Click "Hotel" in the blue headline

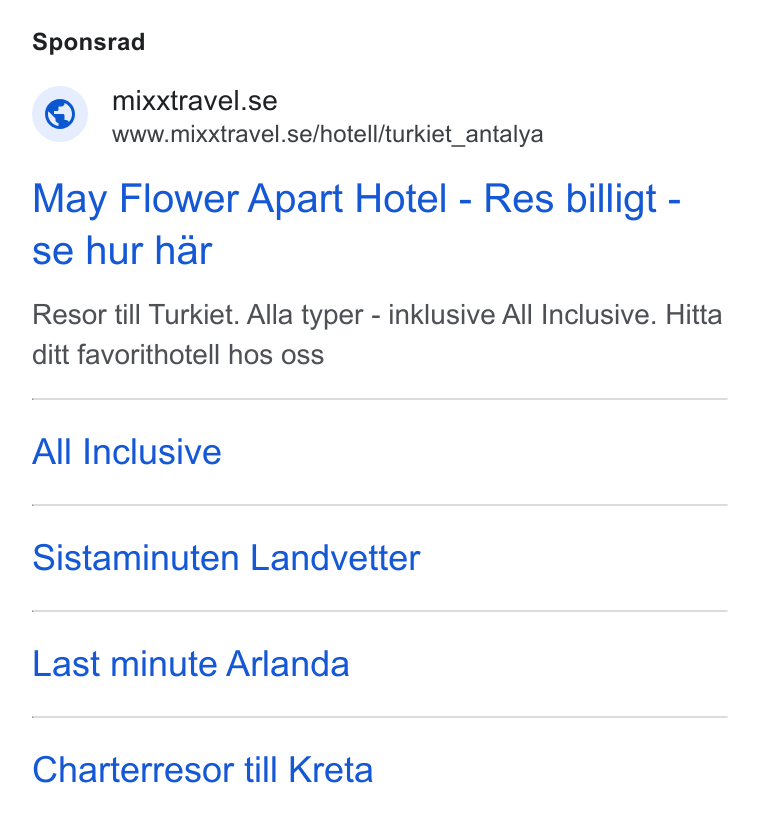pyautogui.click(x=401, y=199)
